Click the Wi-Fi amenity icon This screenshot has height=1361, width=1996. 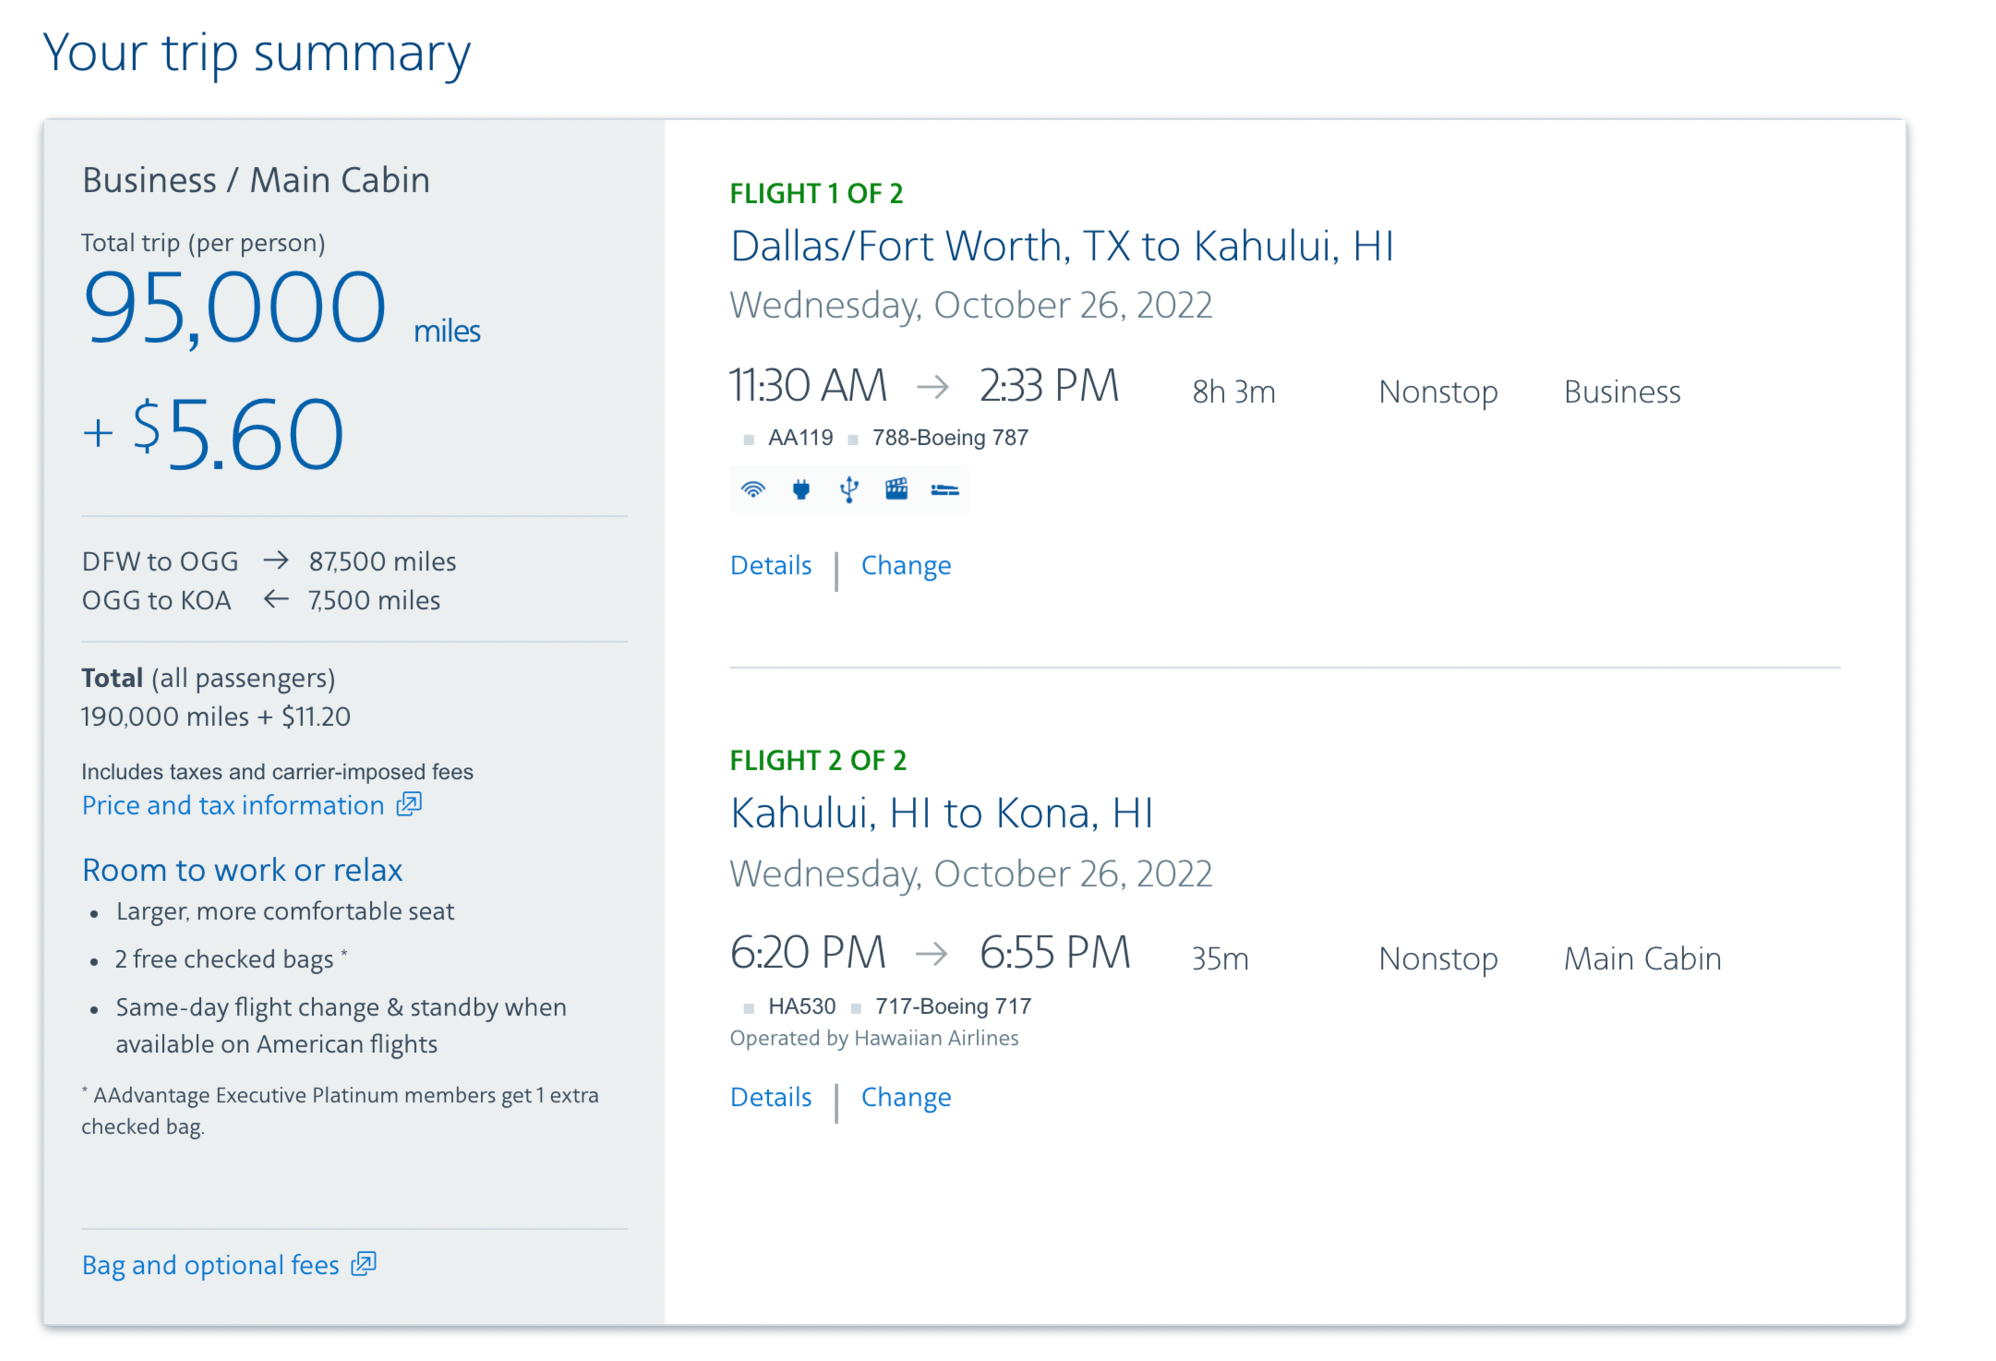753,489
